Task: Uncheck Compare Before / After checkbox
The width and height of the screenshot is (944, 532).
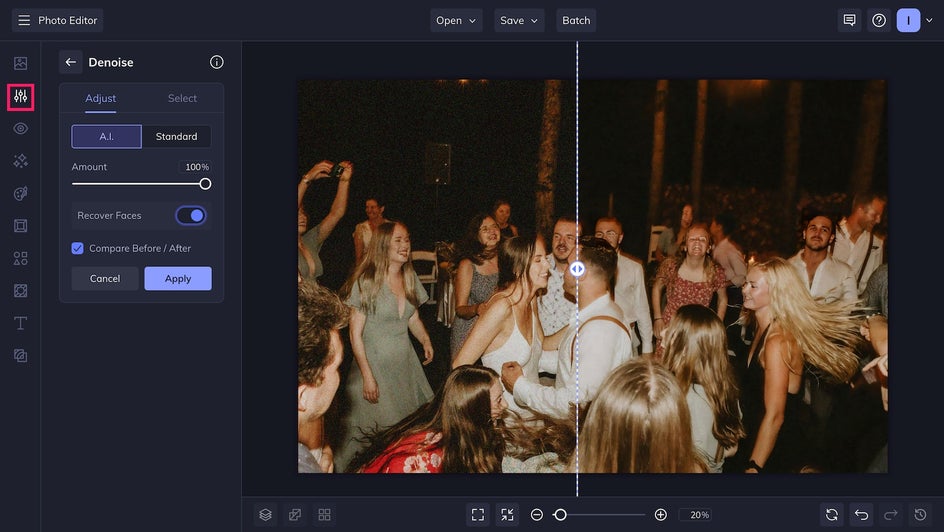Action: pyautogui.click(x=78, y=248)
